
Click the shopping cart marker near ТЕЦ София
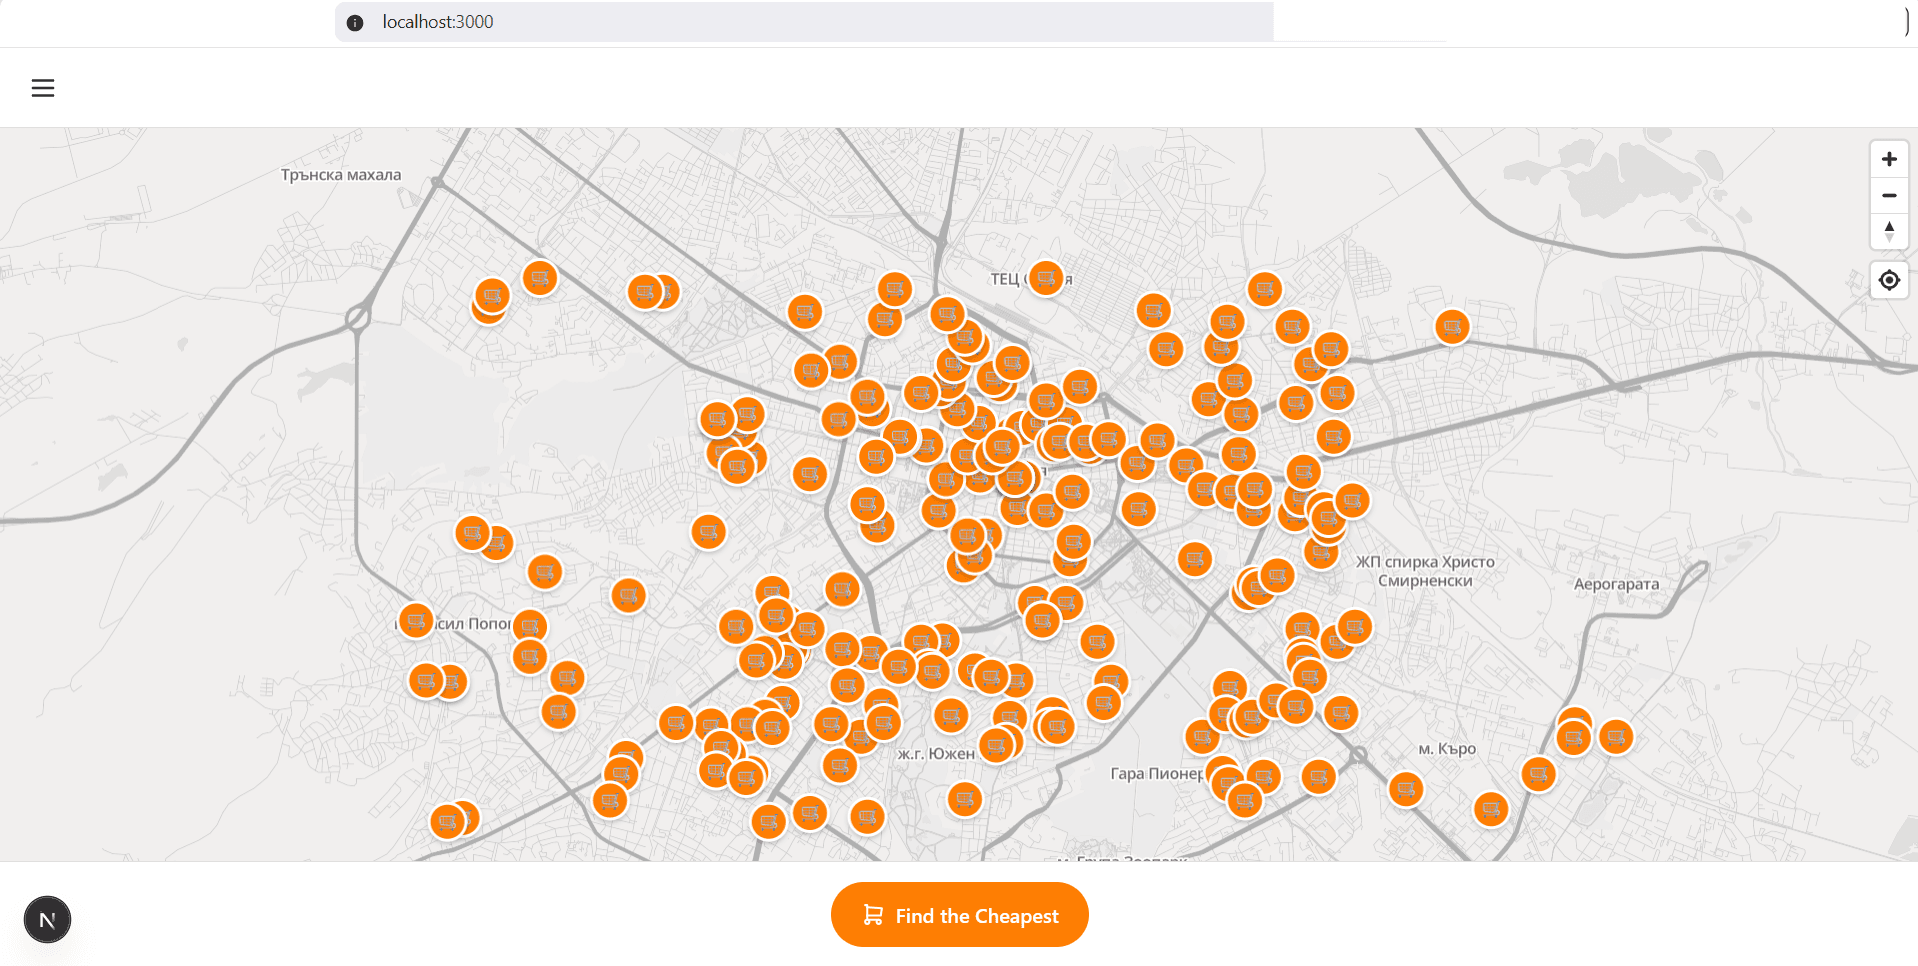click(x=1046, y=280)
